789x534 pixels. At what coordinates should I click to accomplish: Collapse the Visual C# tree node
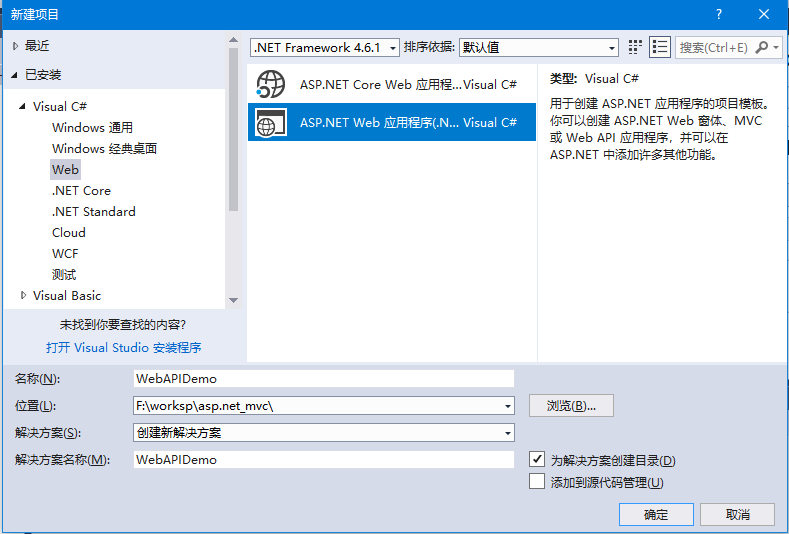point(24,107)
